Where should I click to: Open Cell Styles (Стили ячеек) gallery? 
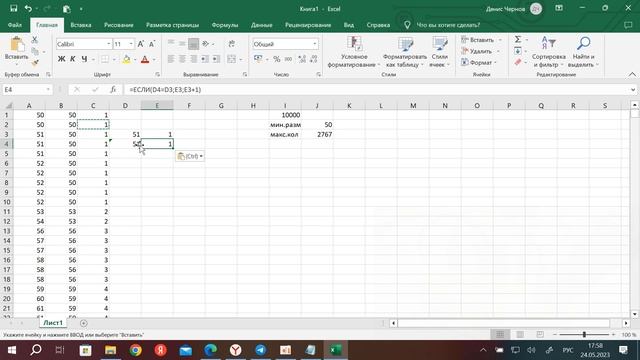pos(440,52)
